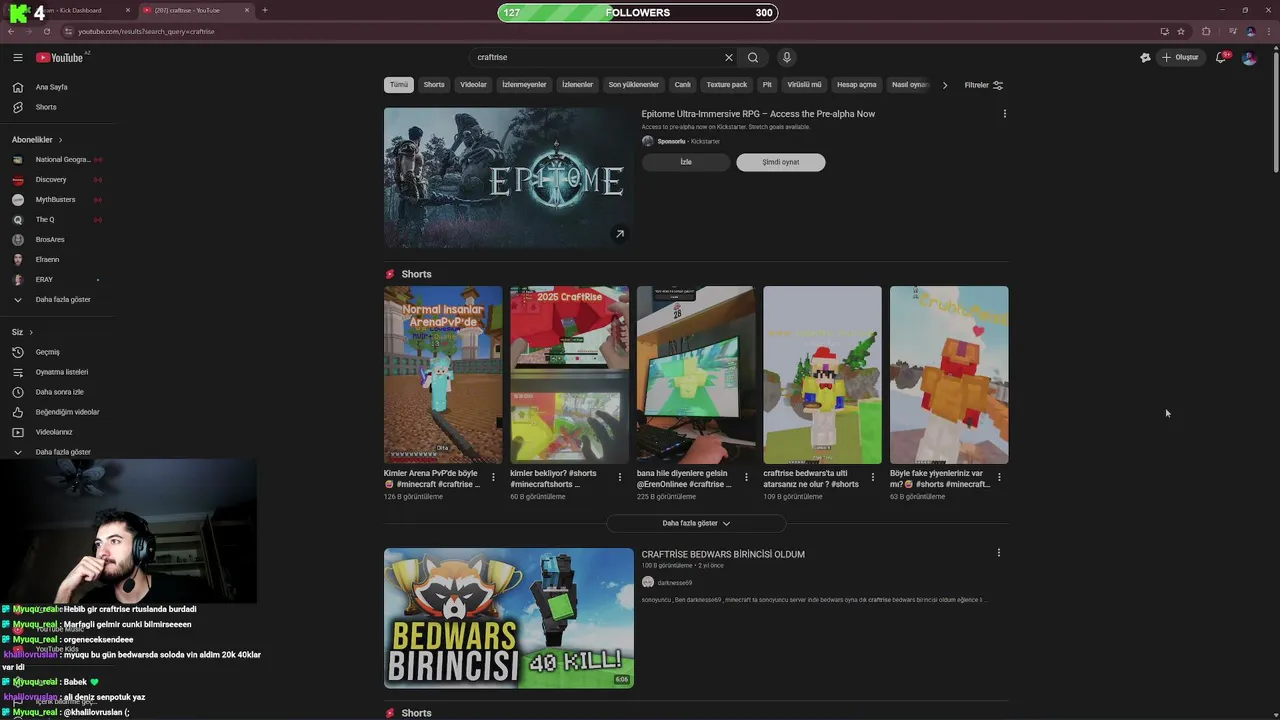The image size is (1280, 720).
Task: Select the Son yüklenenler filter chip
Action: (x=634, y=85)
